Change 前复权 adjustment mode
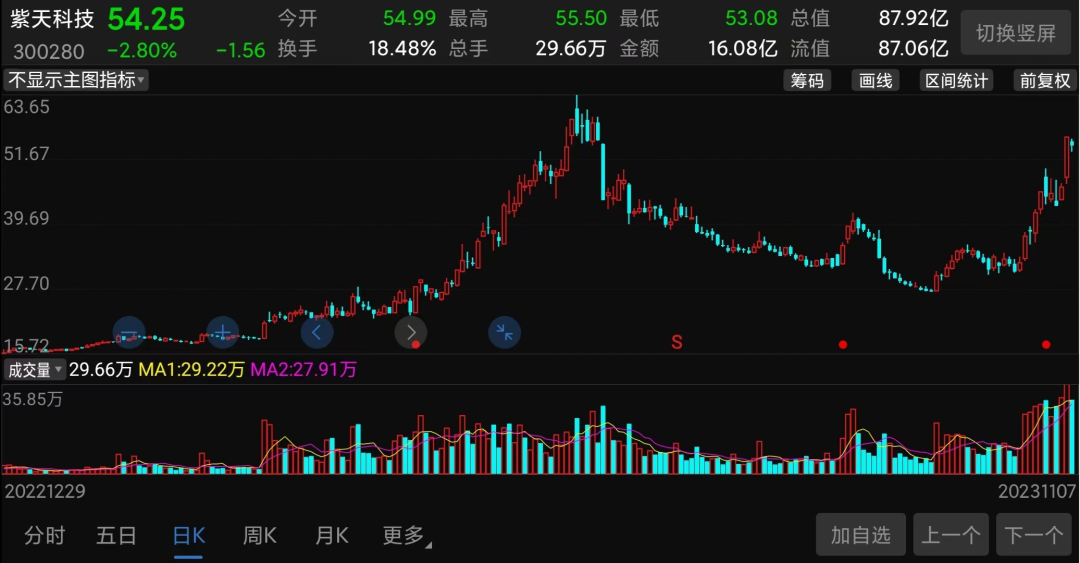Image resolution: width=1080 pixels, height=563 pixels. [1045, 81]
